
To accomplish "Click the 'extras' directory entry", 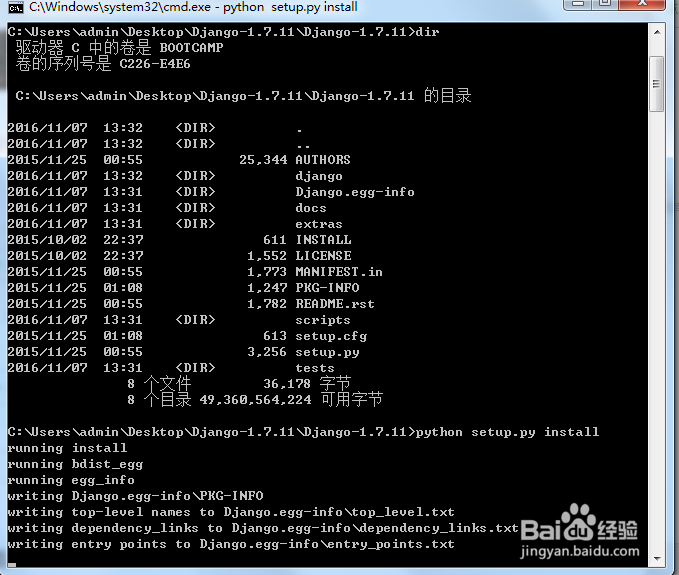I will pyautogui.click(x=319, y=224).
